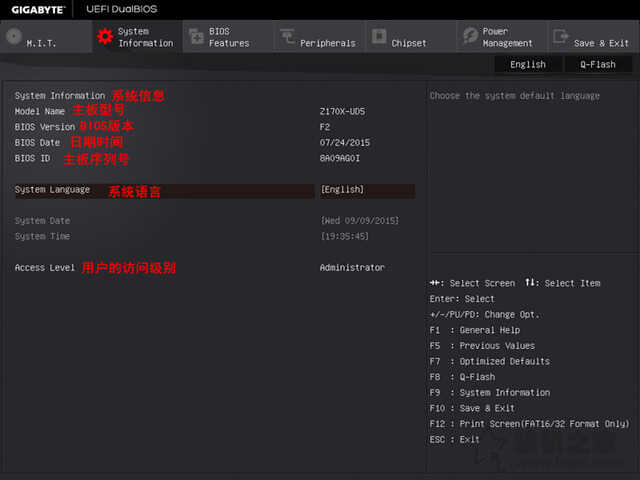Click the F12 Print Screen help line
The width and height of the screenshot is (640, 480).
[x=529, y=424]
